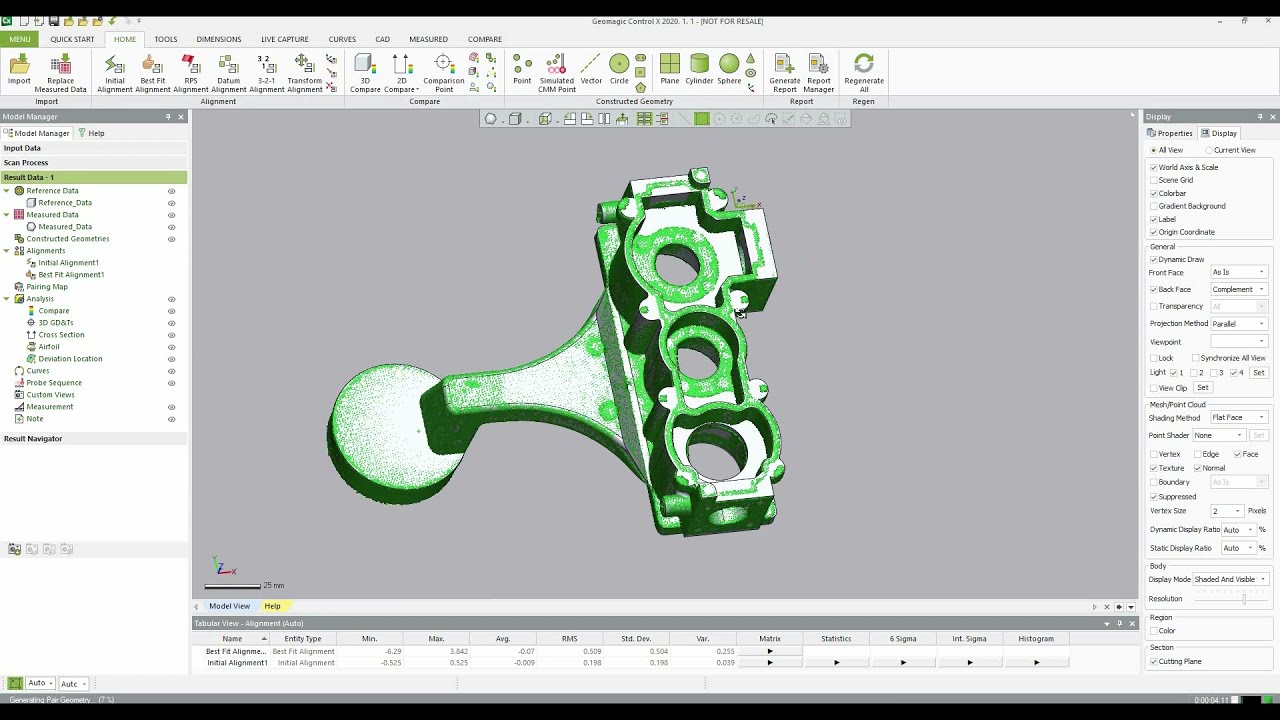Start RPS Alignment tool

(x=190, y=73)
